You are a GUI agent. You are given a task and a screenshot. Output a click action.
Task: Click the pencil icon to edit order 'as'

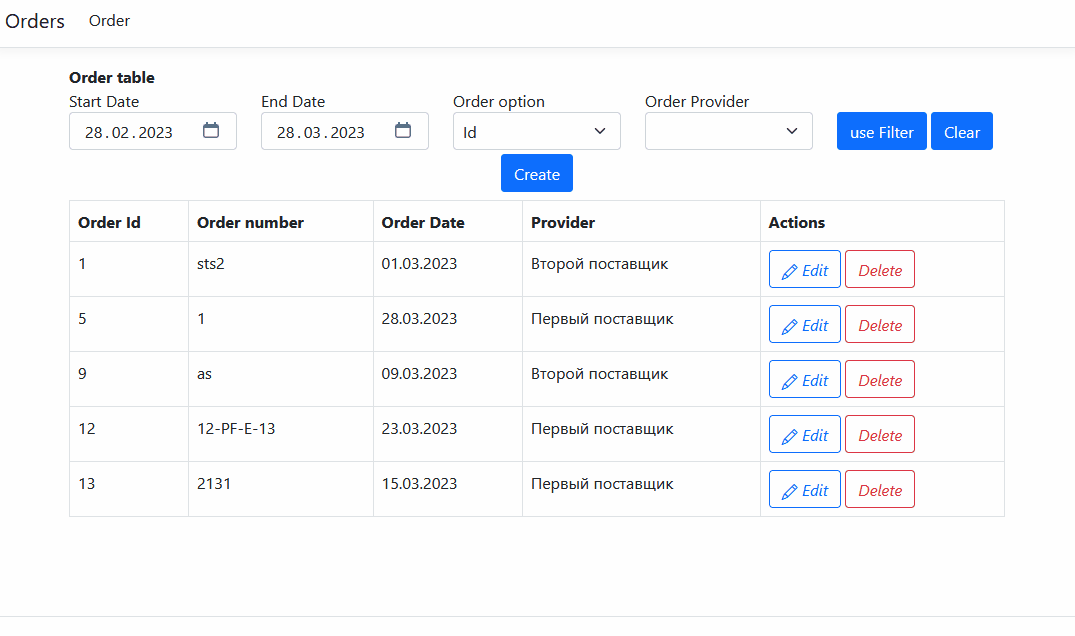tap(789, 378)
